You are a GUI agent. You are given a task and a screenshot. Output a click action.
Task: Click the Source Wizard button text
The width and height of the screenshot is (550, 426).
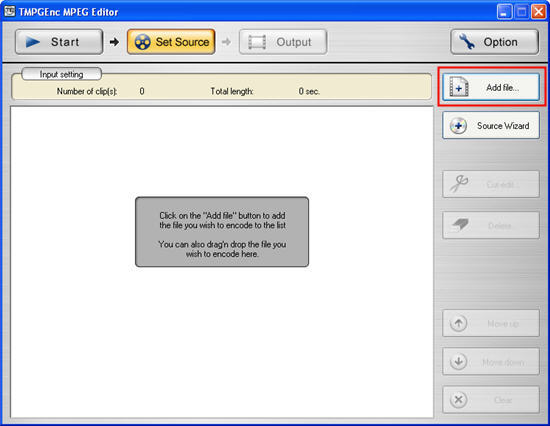coord(503,126)
